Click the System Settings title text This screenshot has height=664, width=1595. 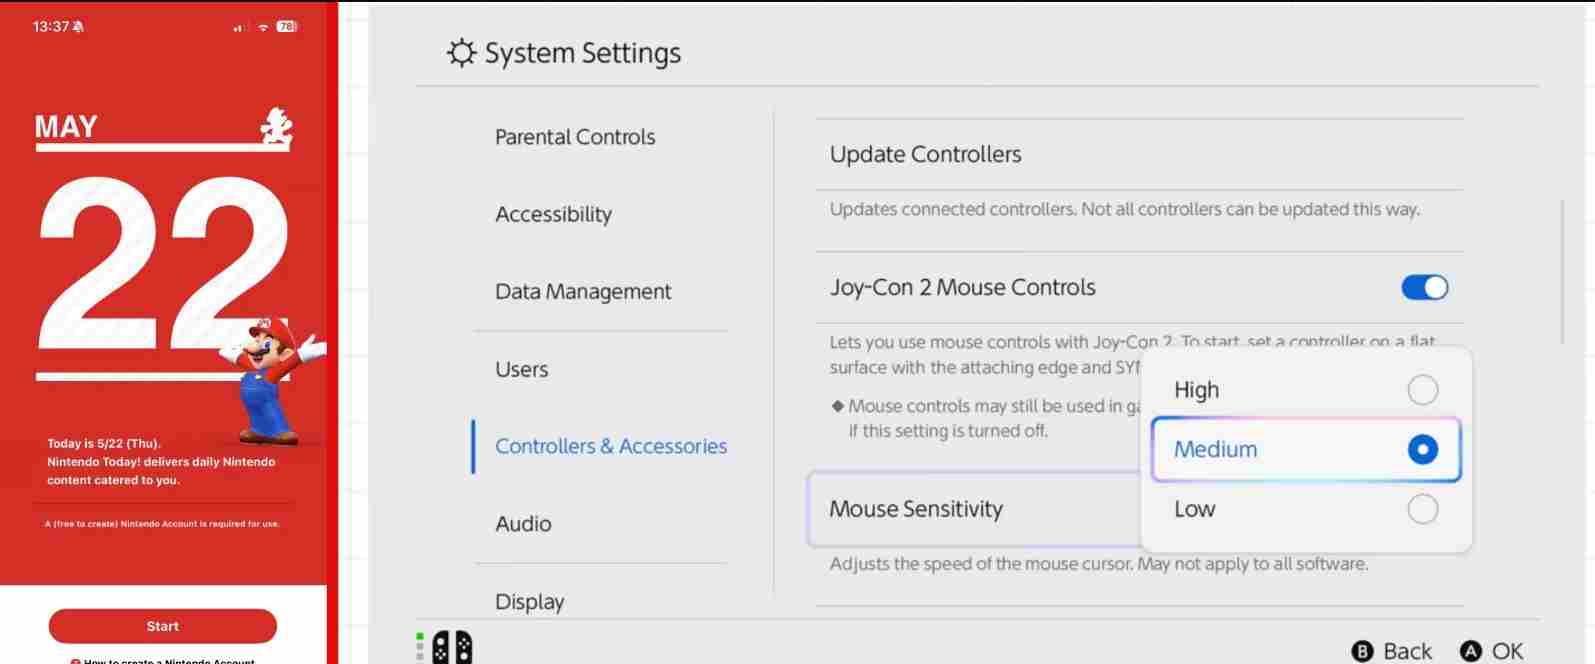click(x=583, y=53)
